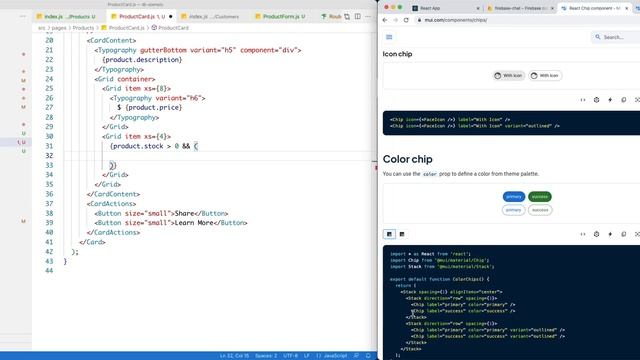Open Icon chip demo in StackBlitz
The height and width of the screenshot is (360, 640).
pos(610,100)
